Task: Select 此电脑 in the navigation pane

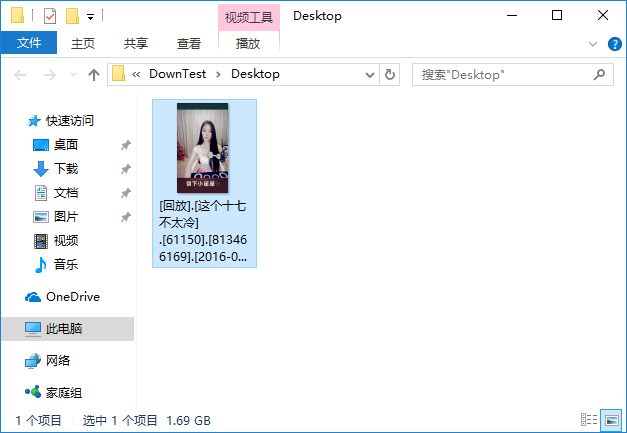Action: [x=68, y=329]
